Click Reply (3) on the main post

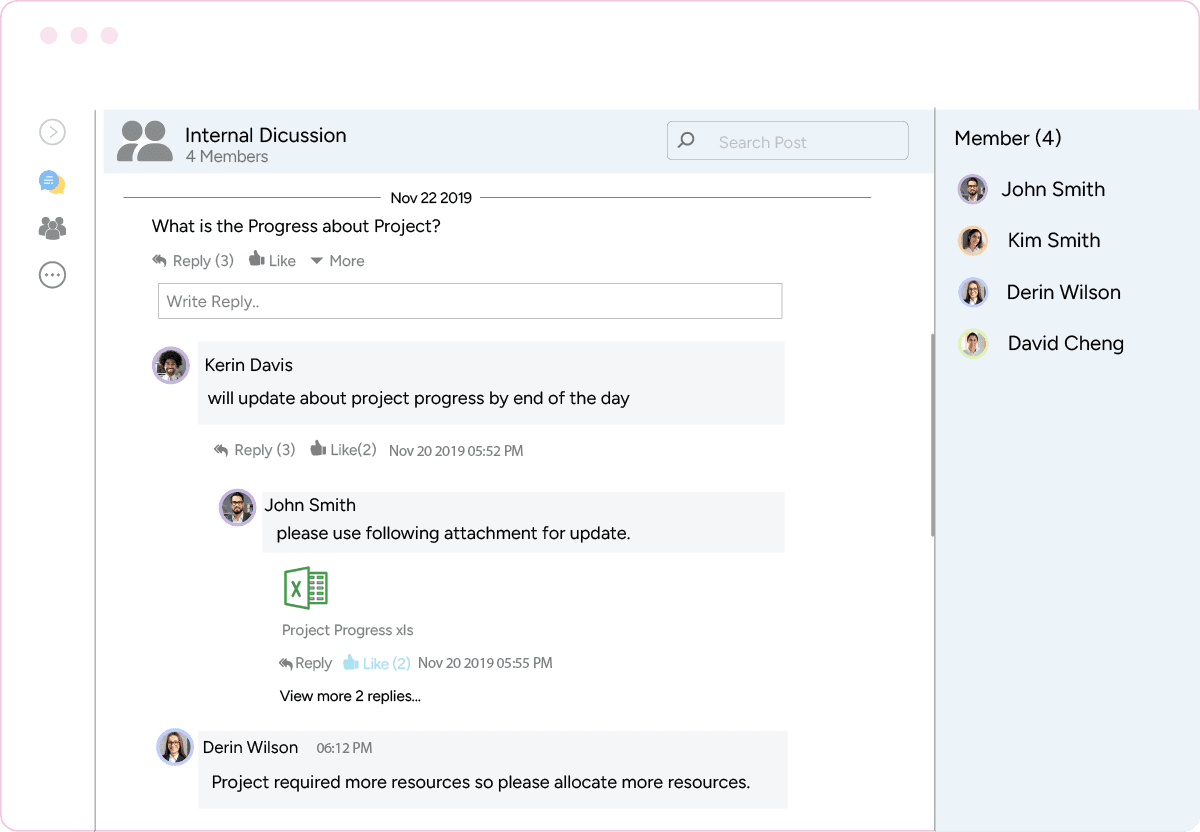pos(193,260)
